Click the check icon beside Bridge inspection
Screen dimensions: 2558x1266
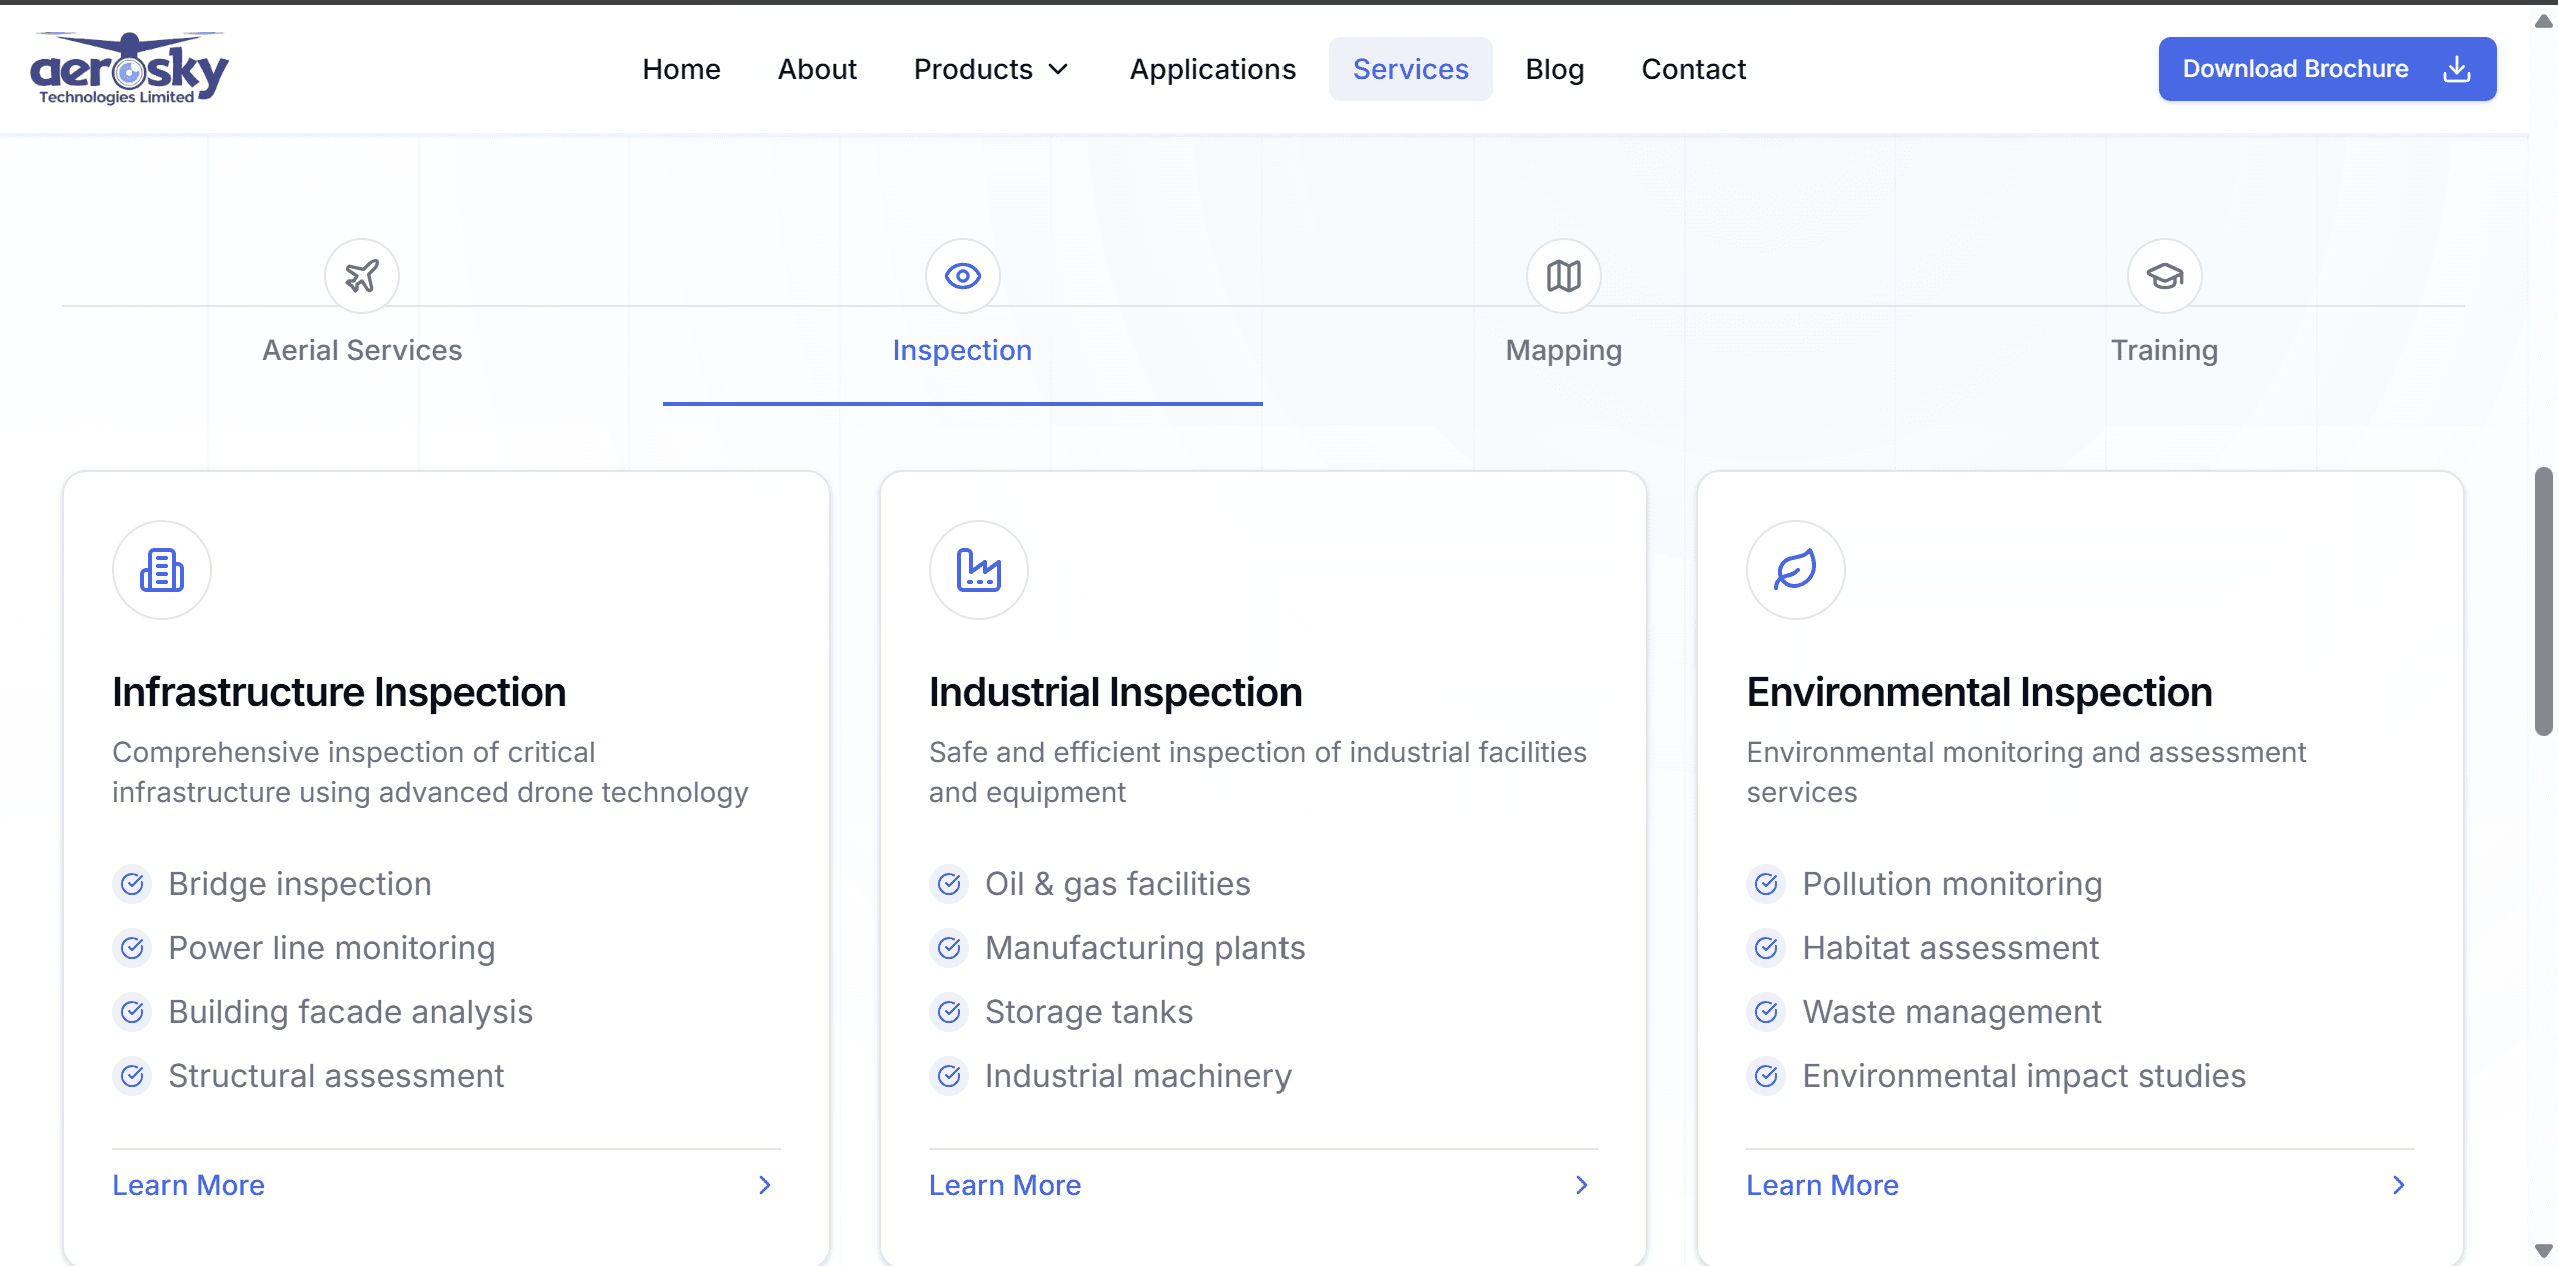(x=132, y=884)
